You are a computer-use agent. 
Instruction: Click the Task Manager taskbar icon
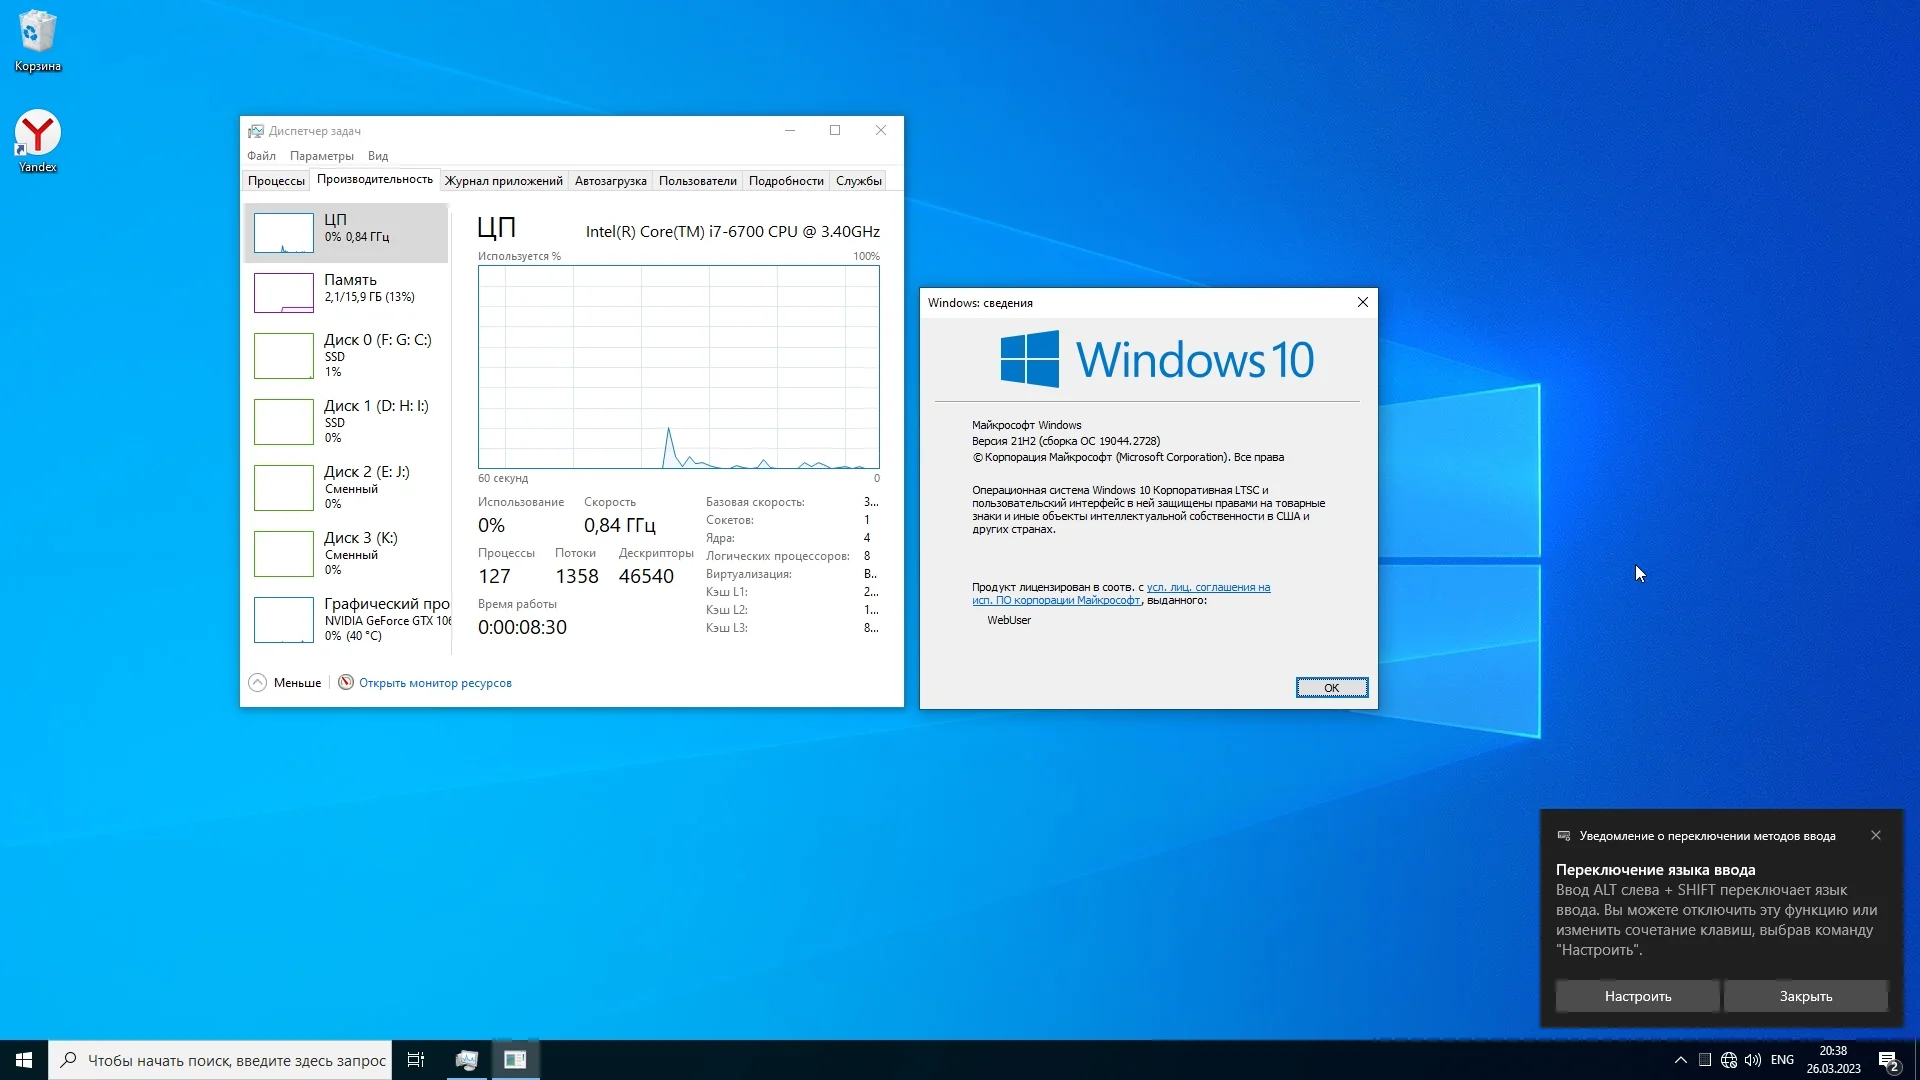[x=466, y=1060]
